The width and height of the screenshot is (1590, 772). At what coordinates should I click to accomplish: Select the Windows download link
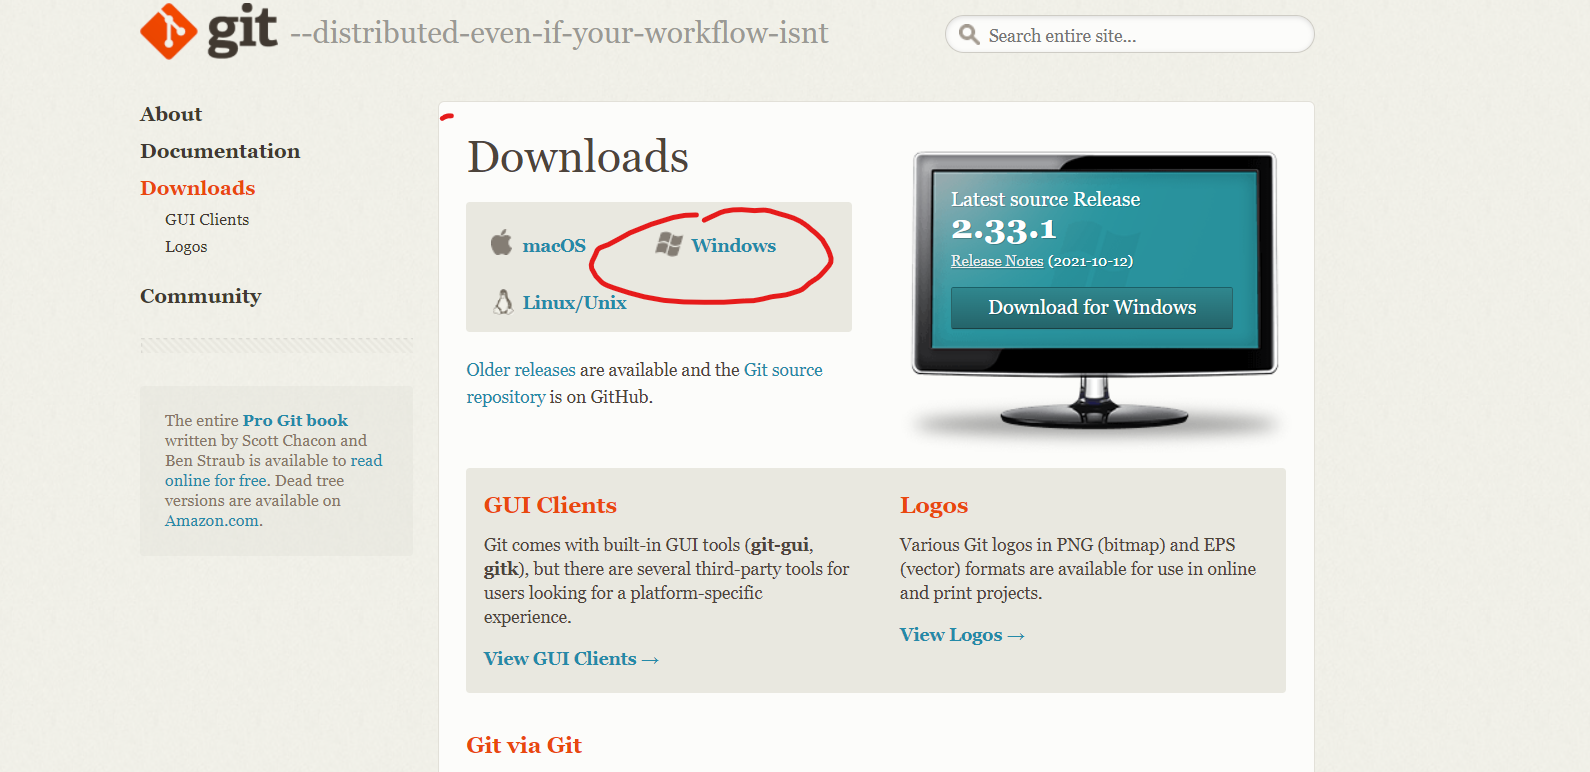(733, 246)
